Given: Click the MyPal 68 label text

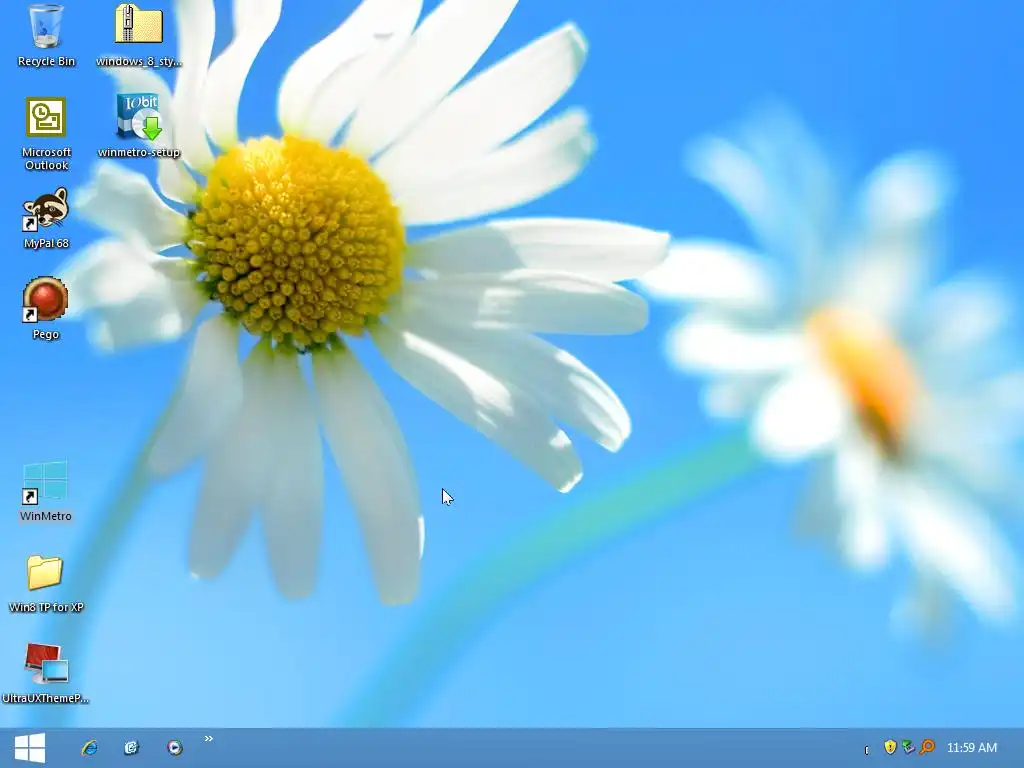Looking at the screenshot, I should (46, 244).
